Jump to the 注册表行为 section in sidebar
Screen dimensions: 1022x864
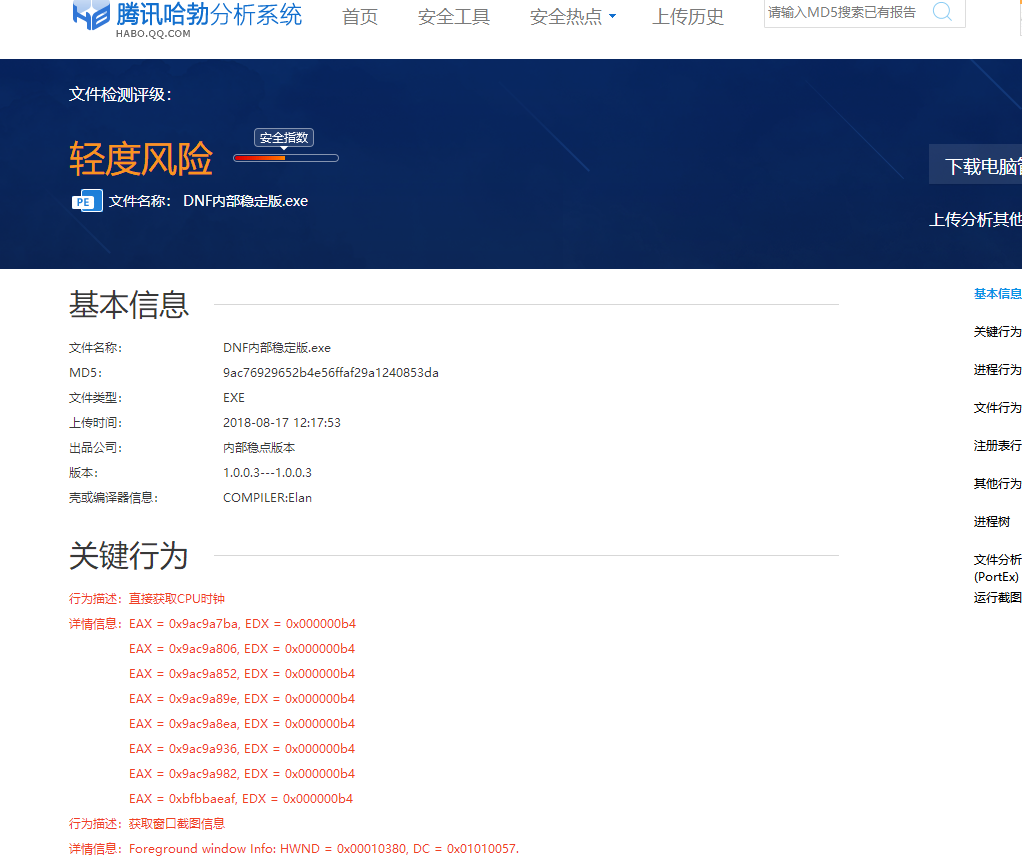click(997, 446)
